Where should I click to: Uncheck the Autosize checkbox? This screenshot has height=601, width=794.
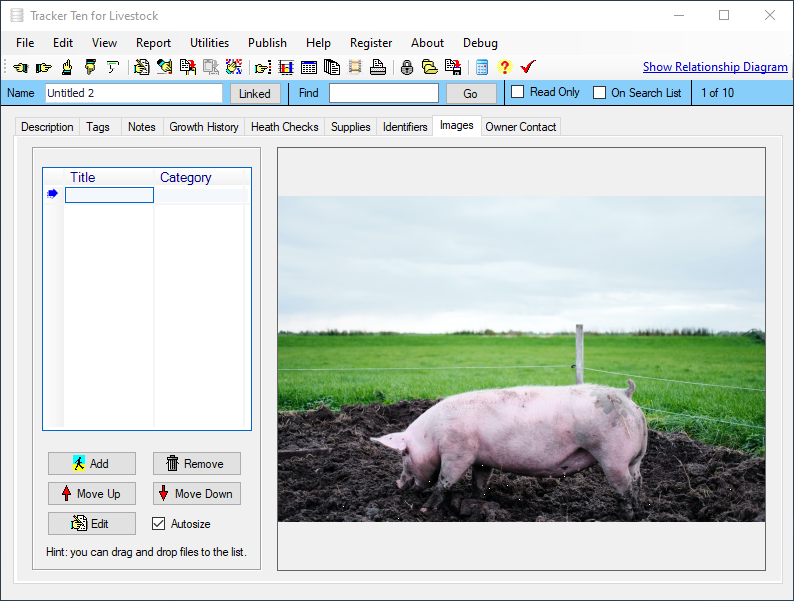coord(158,524)
